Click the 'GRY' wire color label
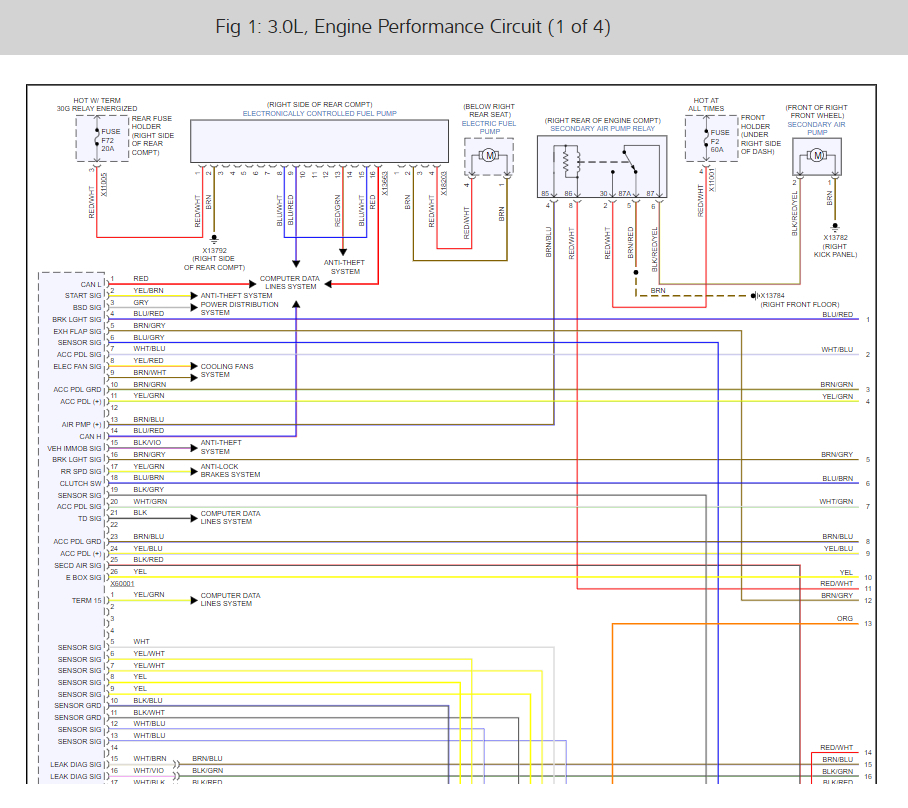Image resolution: width=908 pixels, height=808 pixels. tap(141, 302)
